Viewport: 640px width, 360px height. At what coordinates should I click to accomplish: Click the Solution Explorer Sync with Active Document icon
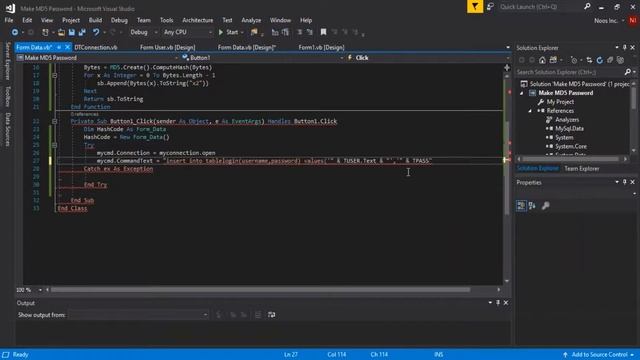coord(589,60)
